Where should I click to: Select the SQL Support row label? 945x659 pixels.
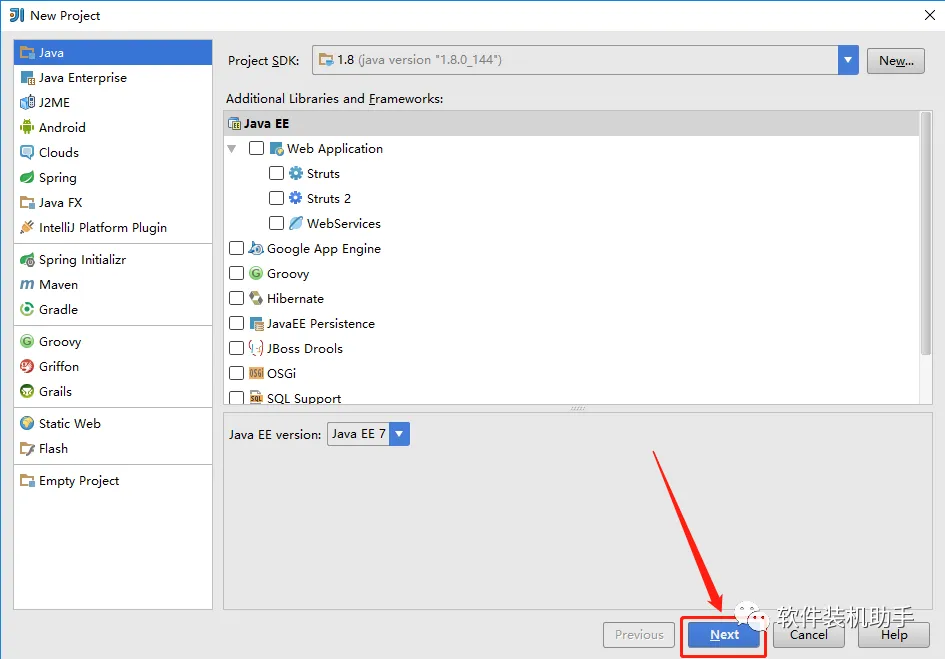click(x=304, y=399)
